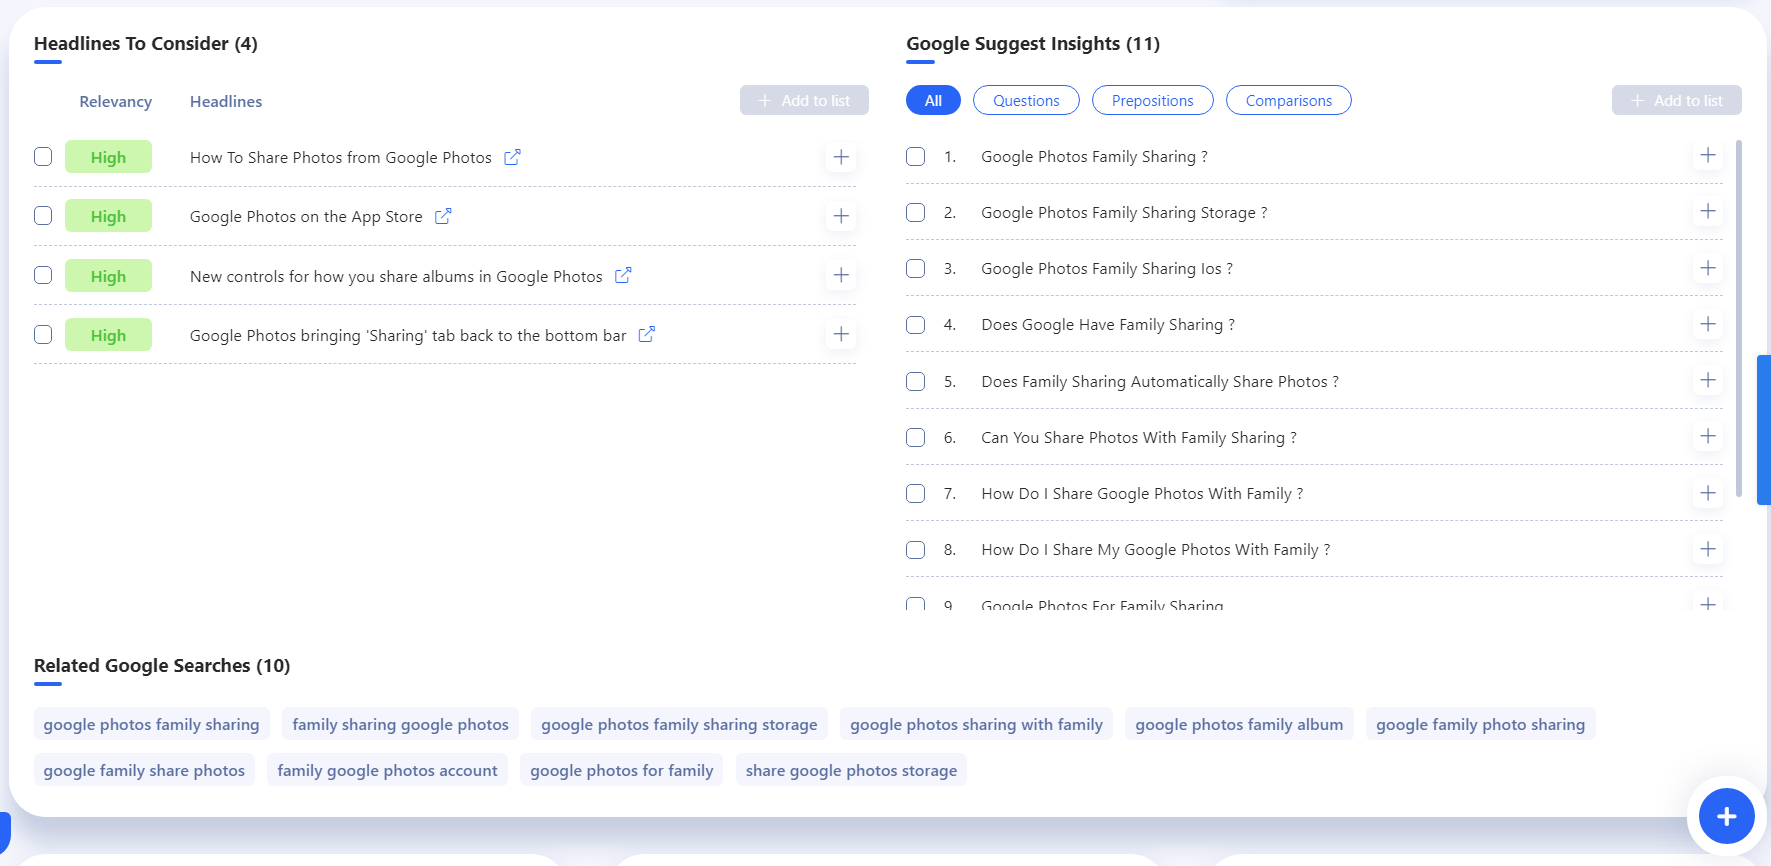
Task: Add 'New controls for how you share albums' with plus
Action: pyautogui.click(x=841, y=275)
